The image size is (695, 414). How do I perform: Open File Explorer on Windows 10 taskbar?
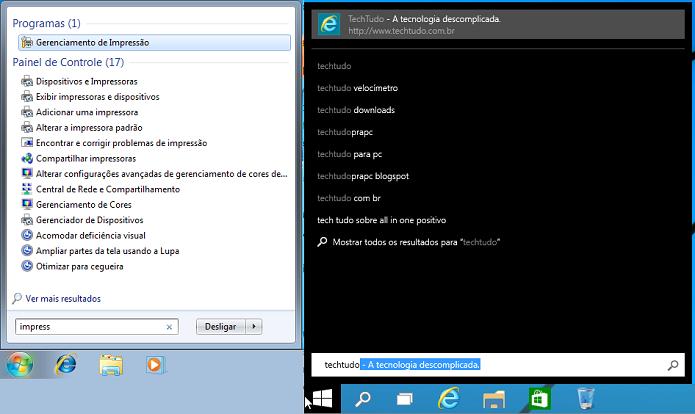[494, 399]
